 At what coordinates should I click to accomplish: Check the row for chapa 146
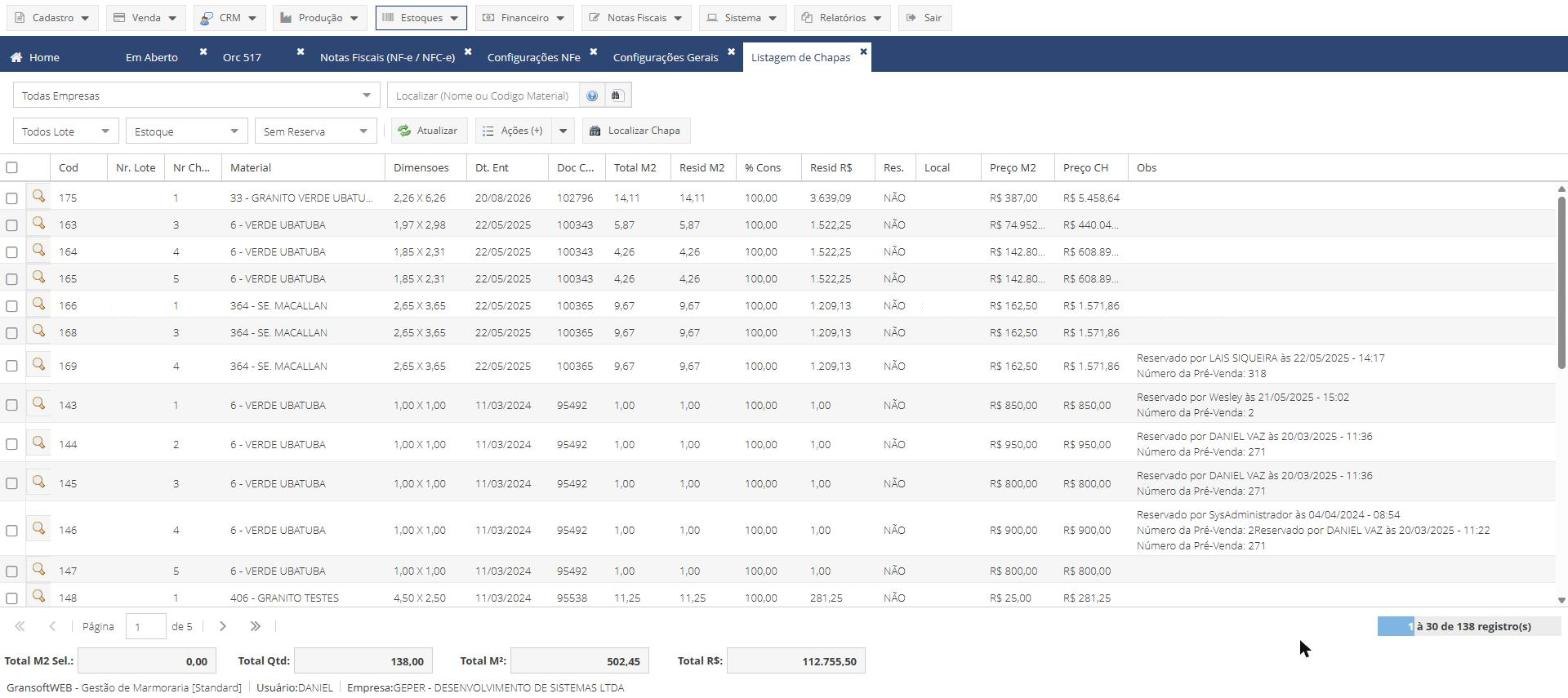click(x=12, y=530)
